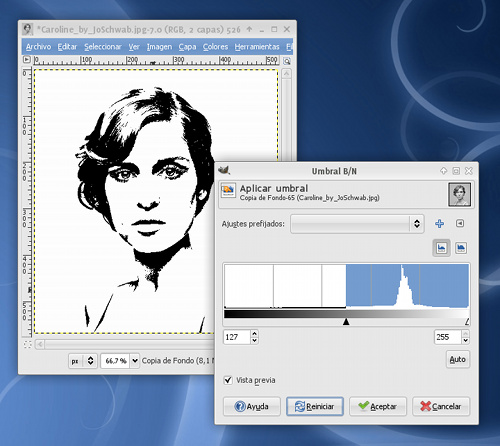Select the logarithmic histogram icon
This screenshot has width=500, height=446.
461,248
